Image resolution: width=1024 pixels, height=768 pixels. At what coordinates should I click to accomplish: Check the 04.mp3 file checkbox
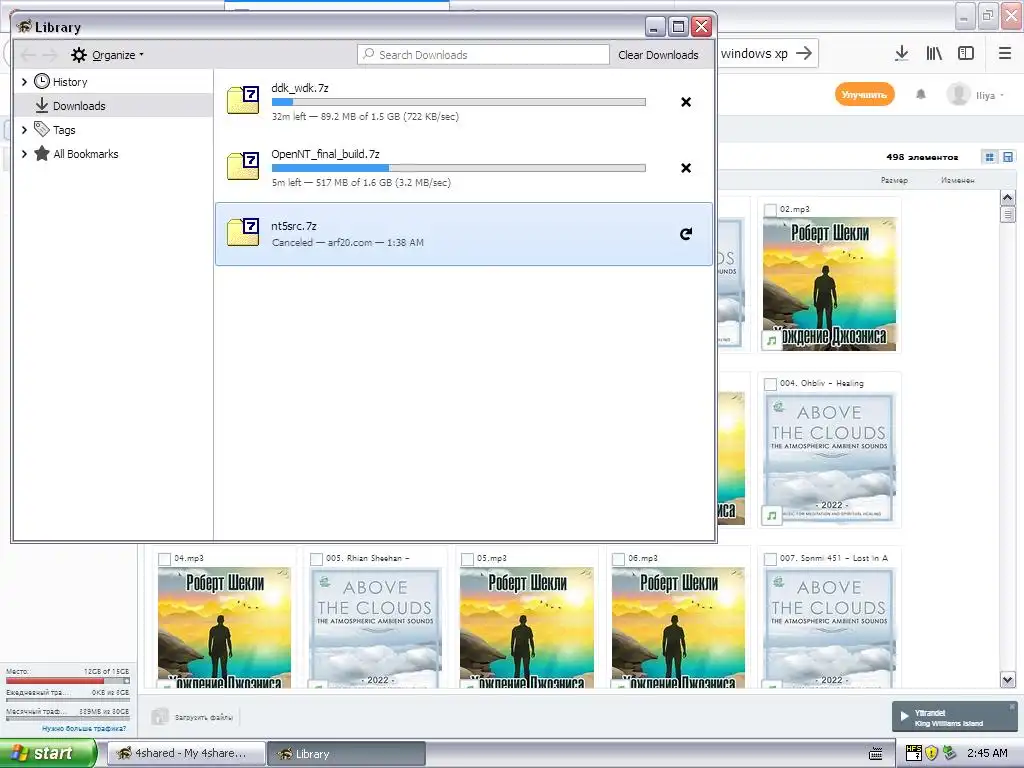pyautogui.click(x=165, y=559)
